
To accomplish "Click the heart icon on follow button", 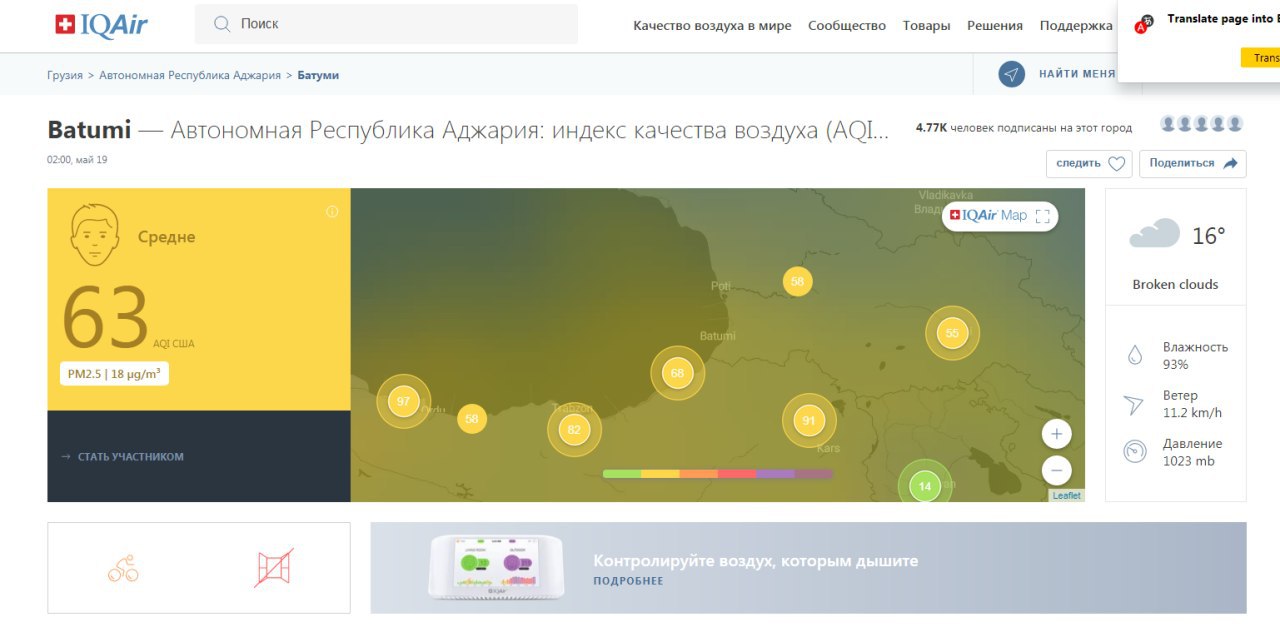I will (1116, 163).
